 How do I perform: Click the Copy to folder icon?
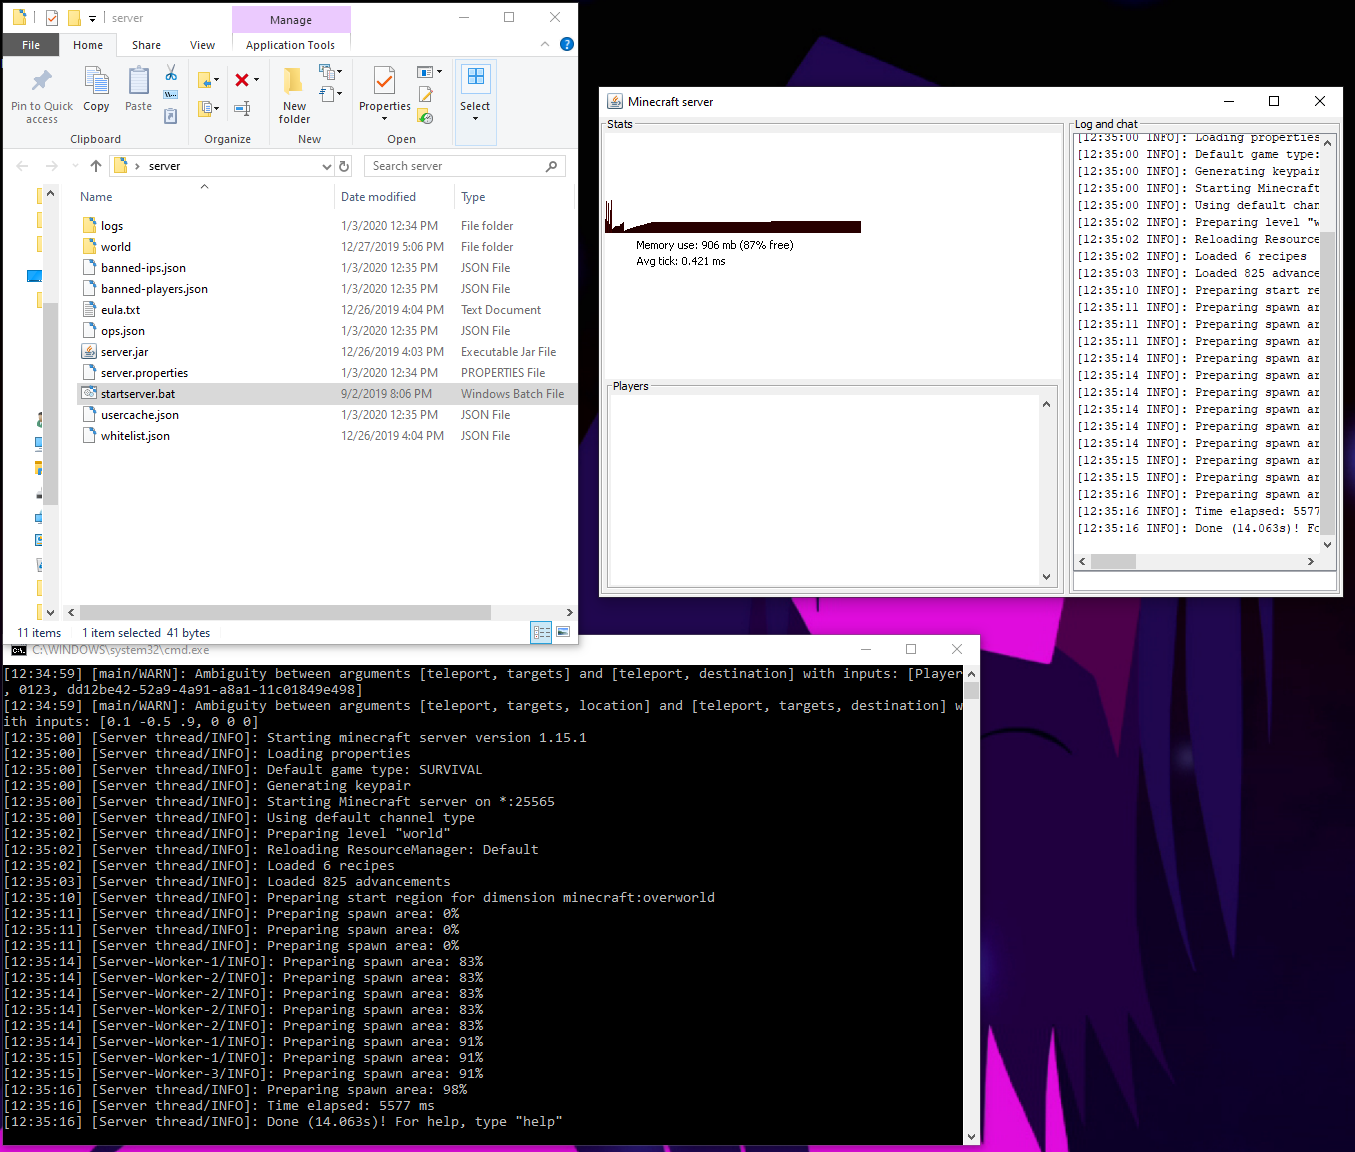click(x=205, y=108)
